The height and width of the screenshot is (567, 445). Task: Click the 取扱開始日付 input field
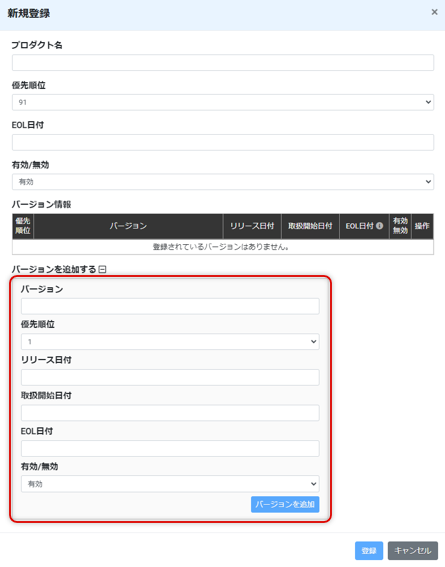[x=170, y=413]
